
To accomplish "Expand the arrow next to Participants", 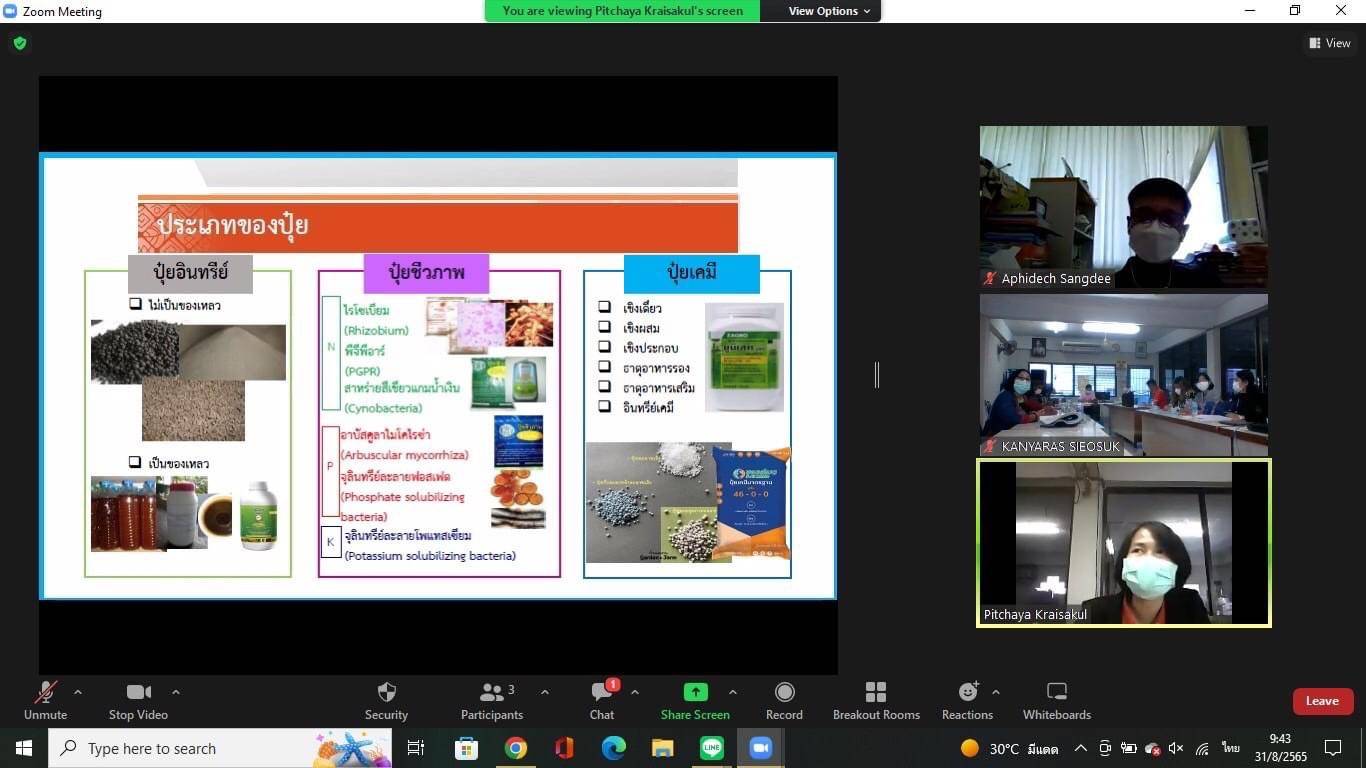I will [x=545, y=692].
